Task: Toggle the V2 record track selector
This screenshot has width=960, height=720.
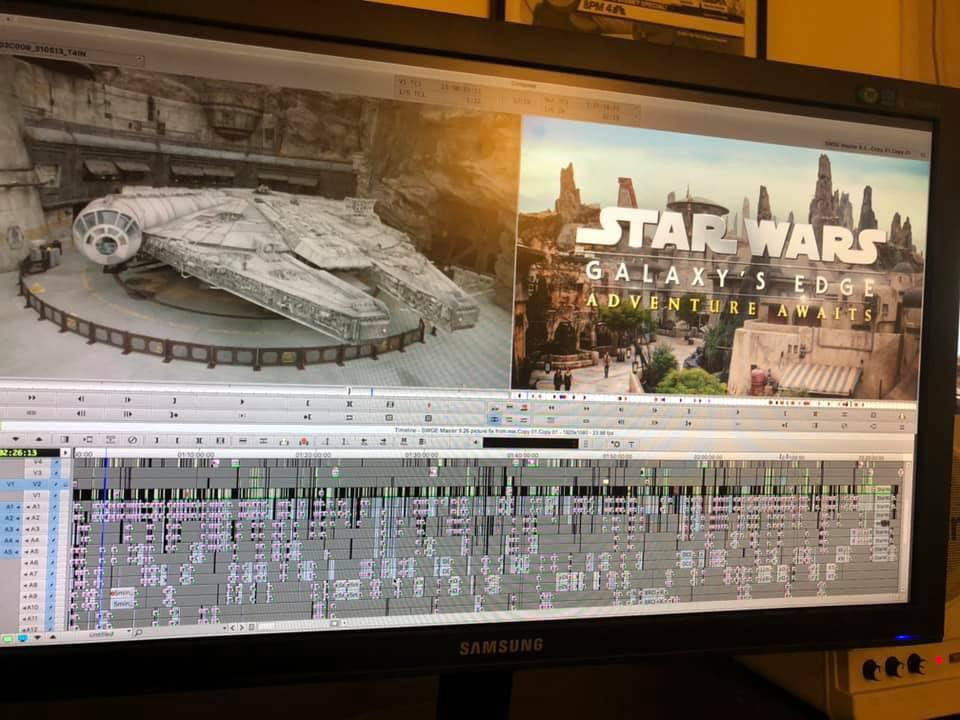Action: coord(37,483)
